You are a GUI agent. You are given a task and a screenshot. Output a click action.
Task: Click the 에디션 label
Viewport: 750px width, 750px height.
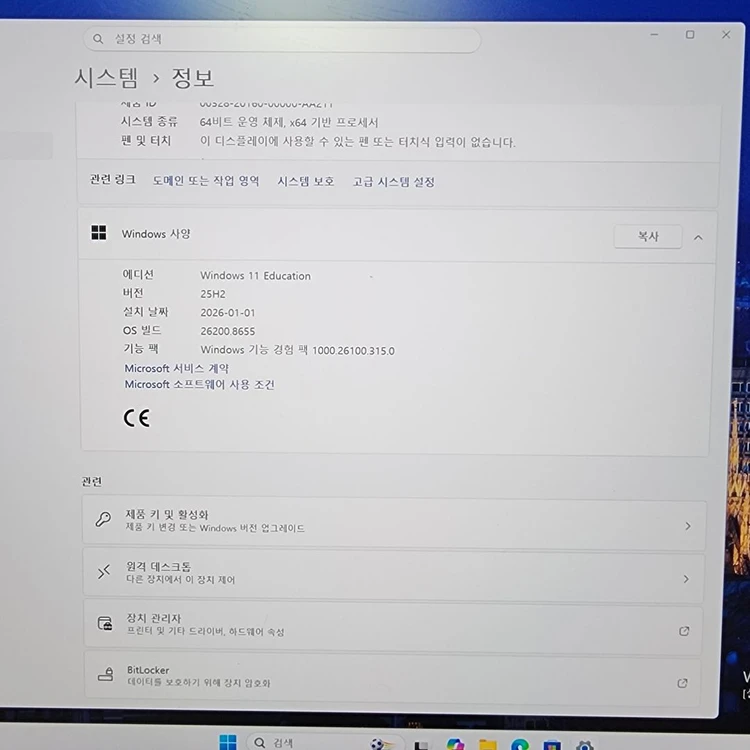138,275
